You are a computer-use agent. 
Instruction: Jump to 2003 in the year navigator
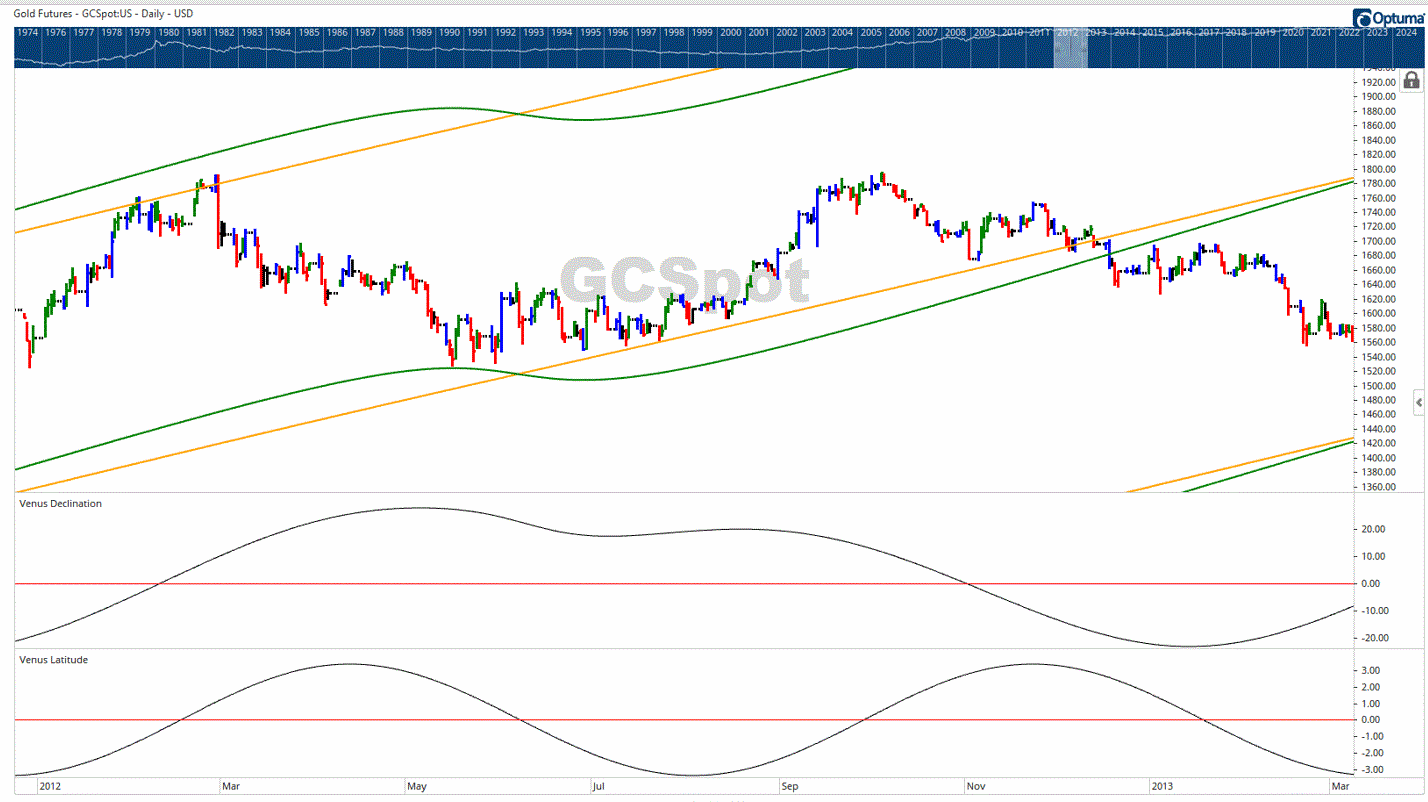click(815, 33)
